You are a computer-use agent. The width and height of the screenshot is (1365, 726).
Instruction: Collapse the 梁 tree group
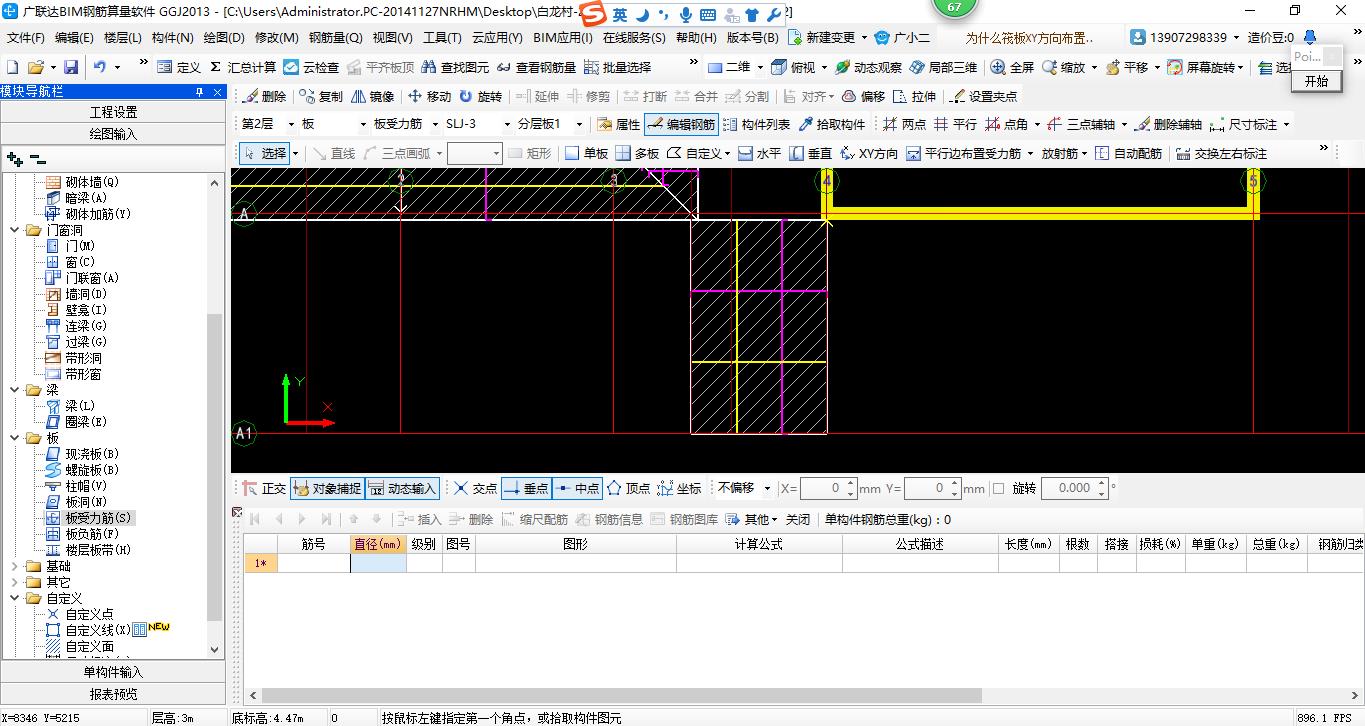16,390
